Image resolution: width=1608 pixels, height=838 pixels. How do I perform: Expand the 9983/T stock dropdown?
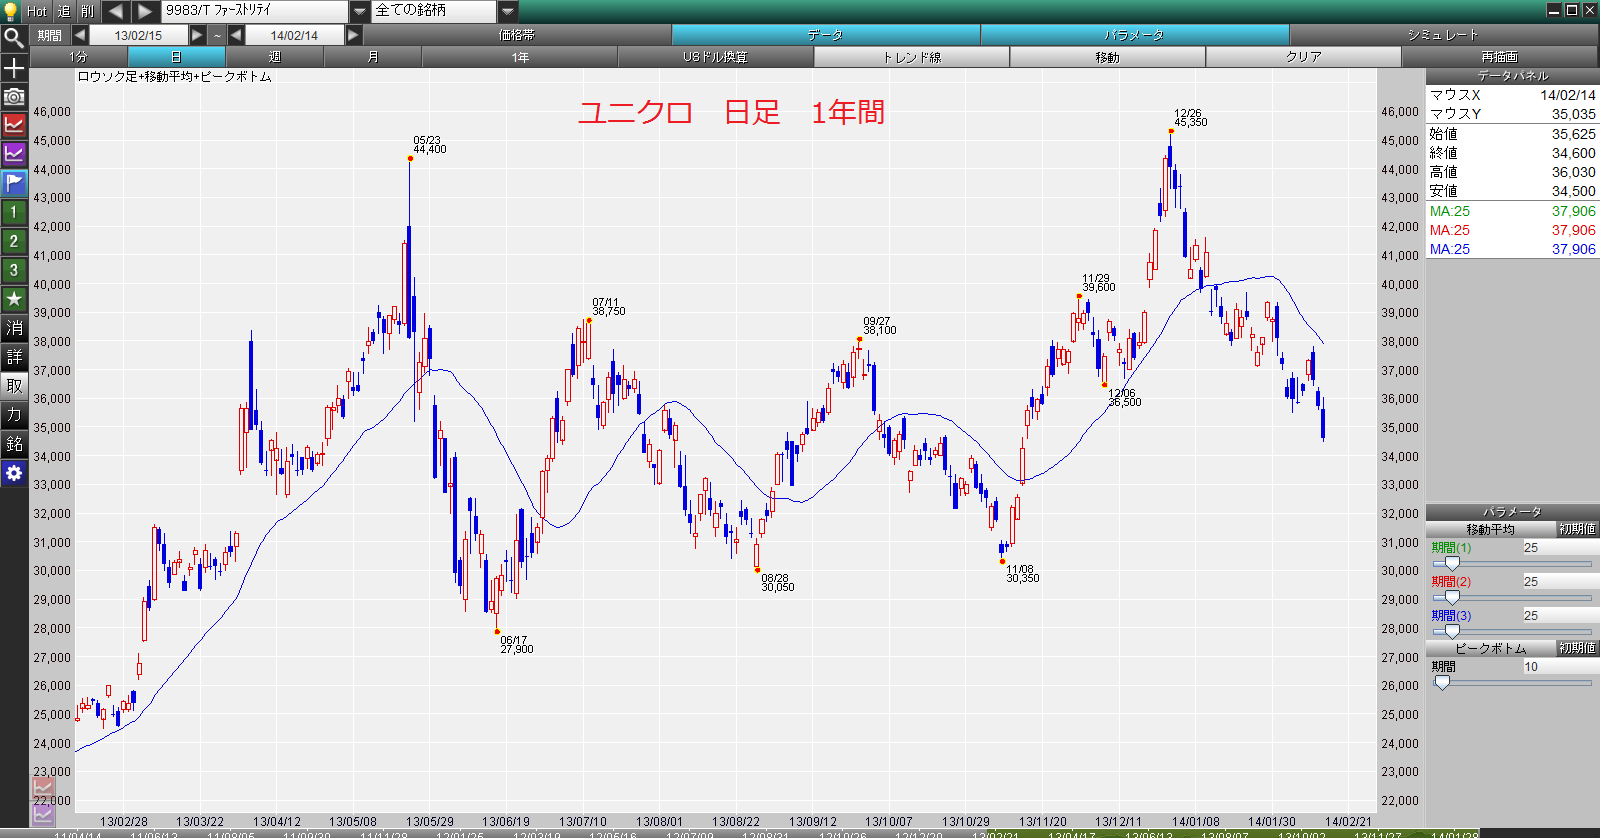[360, 11]
